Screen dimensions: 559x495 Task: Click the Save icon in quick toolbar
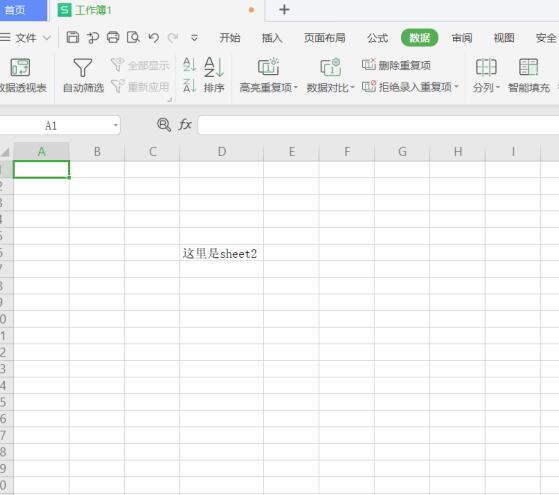pos(73,37)
